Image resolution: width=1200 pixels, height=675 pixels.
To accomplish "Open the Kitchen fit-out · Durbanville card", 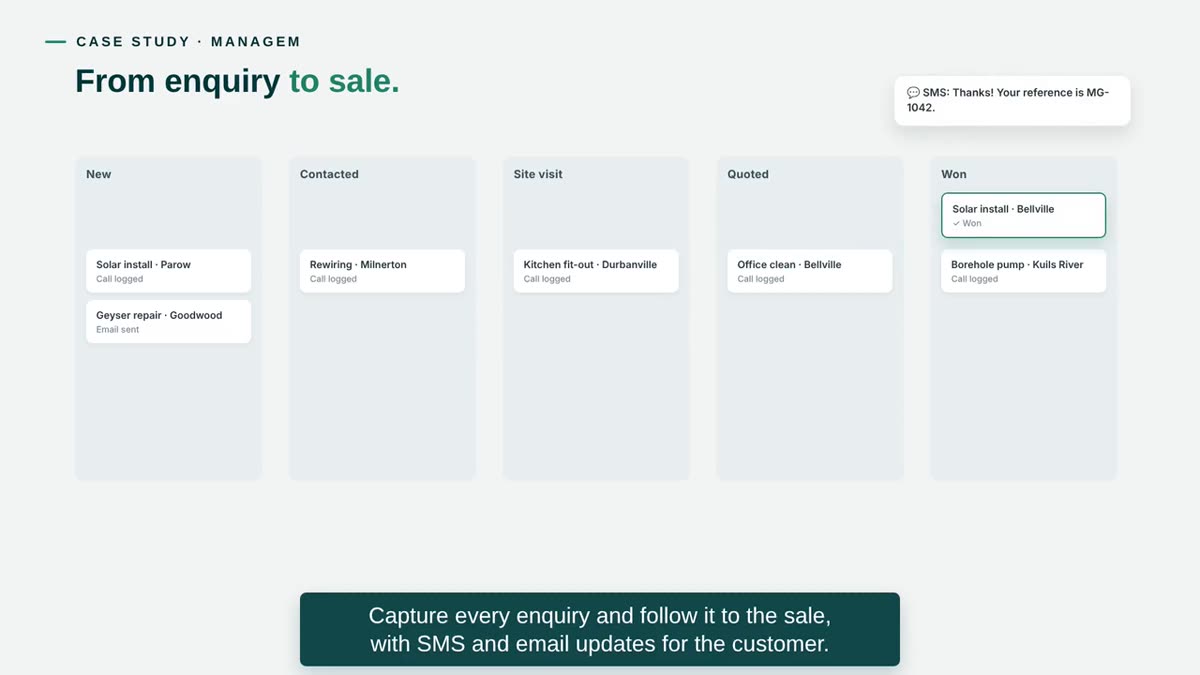I will (x=596, y=271).
